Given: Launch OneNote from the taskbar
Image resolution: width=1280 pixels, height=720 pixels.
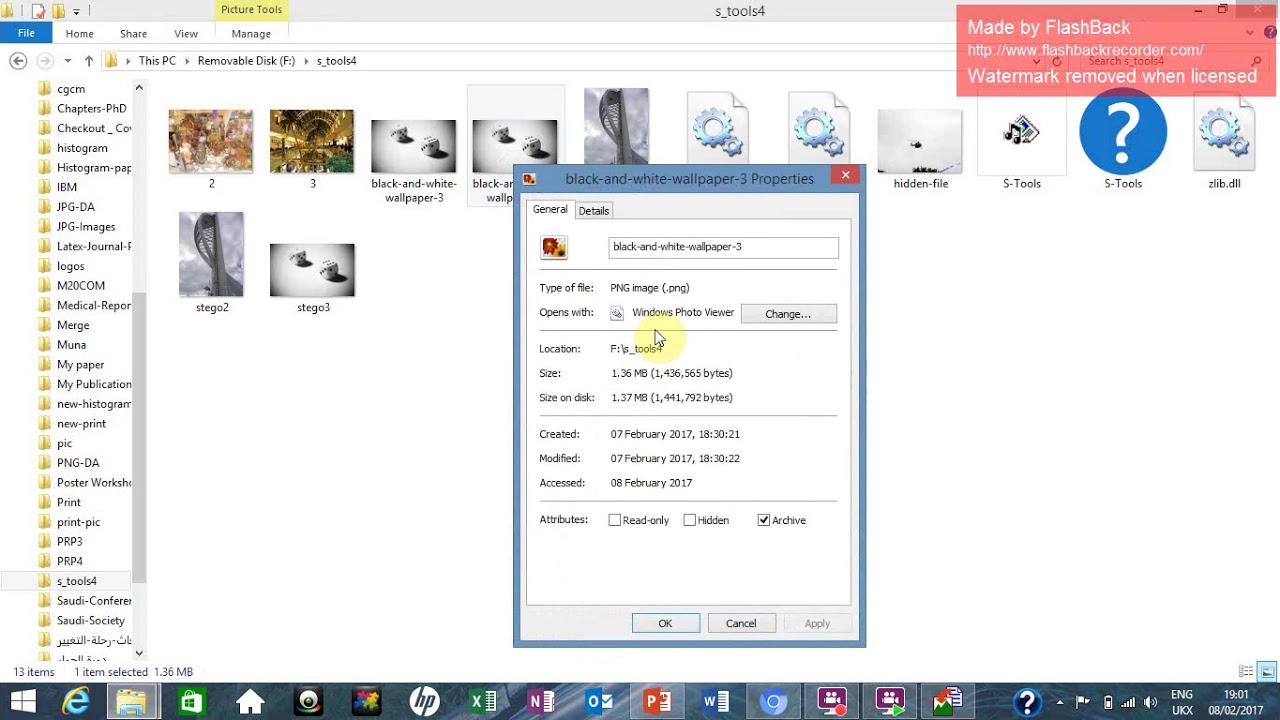Looking at the screenshot, I should pyautogui.click(x=542, y=702).
